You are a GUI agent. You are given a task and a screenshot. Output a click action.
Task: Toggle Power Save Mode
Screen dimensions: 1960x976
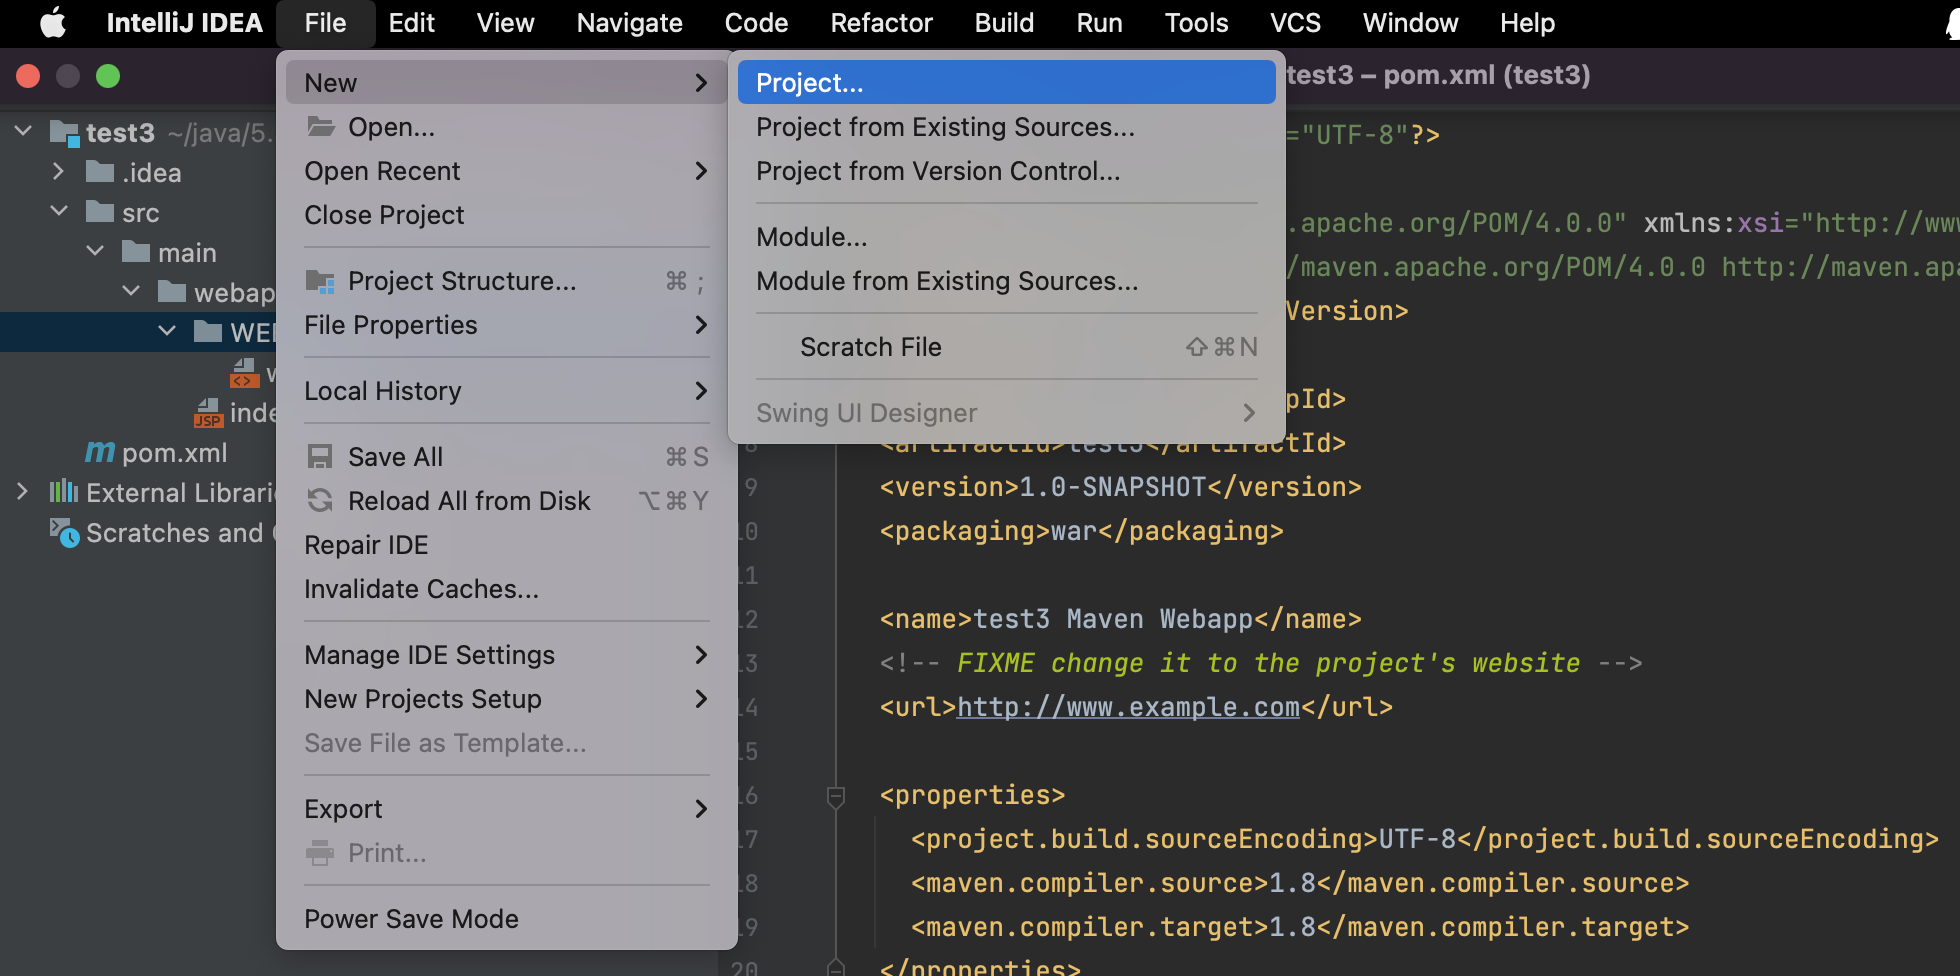click(x=506, y=919)
